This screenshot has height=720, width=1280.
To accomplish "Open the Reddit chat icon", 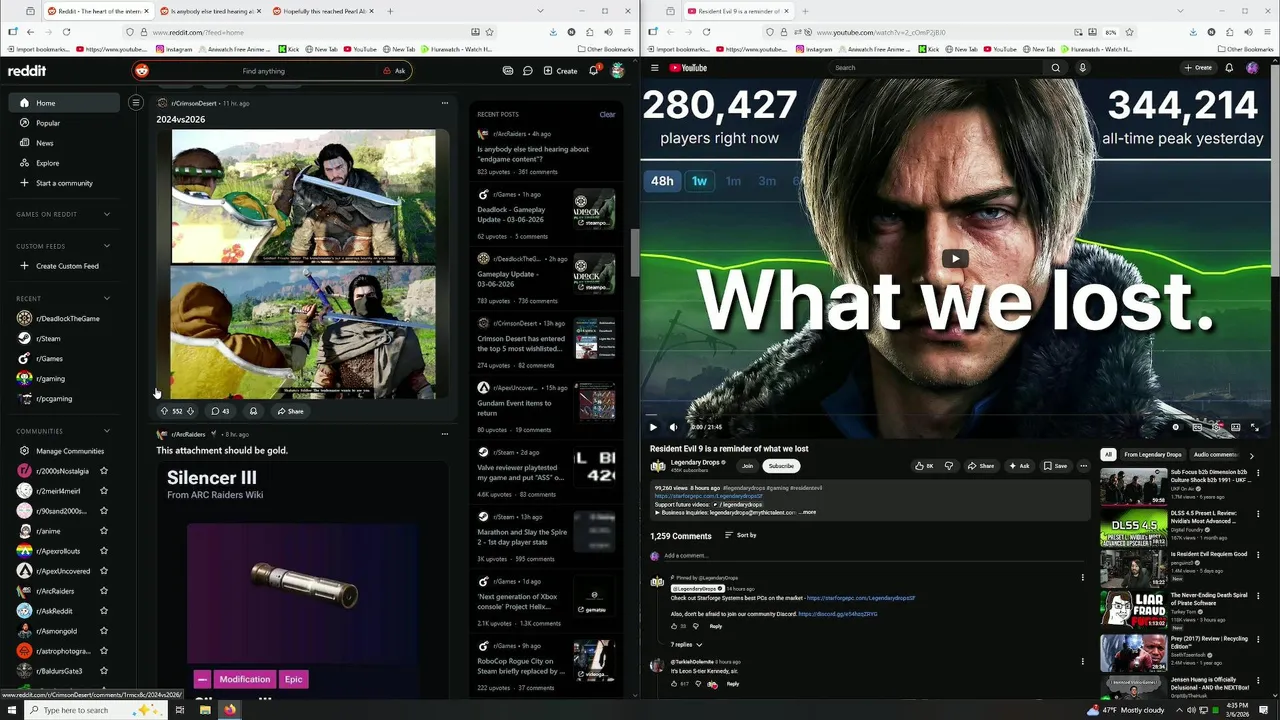I will pos(527,71).
